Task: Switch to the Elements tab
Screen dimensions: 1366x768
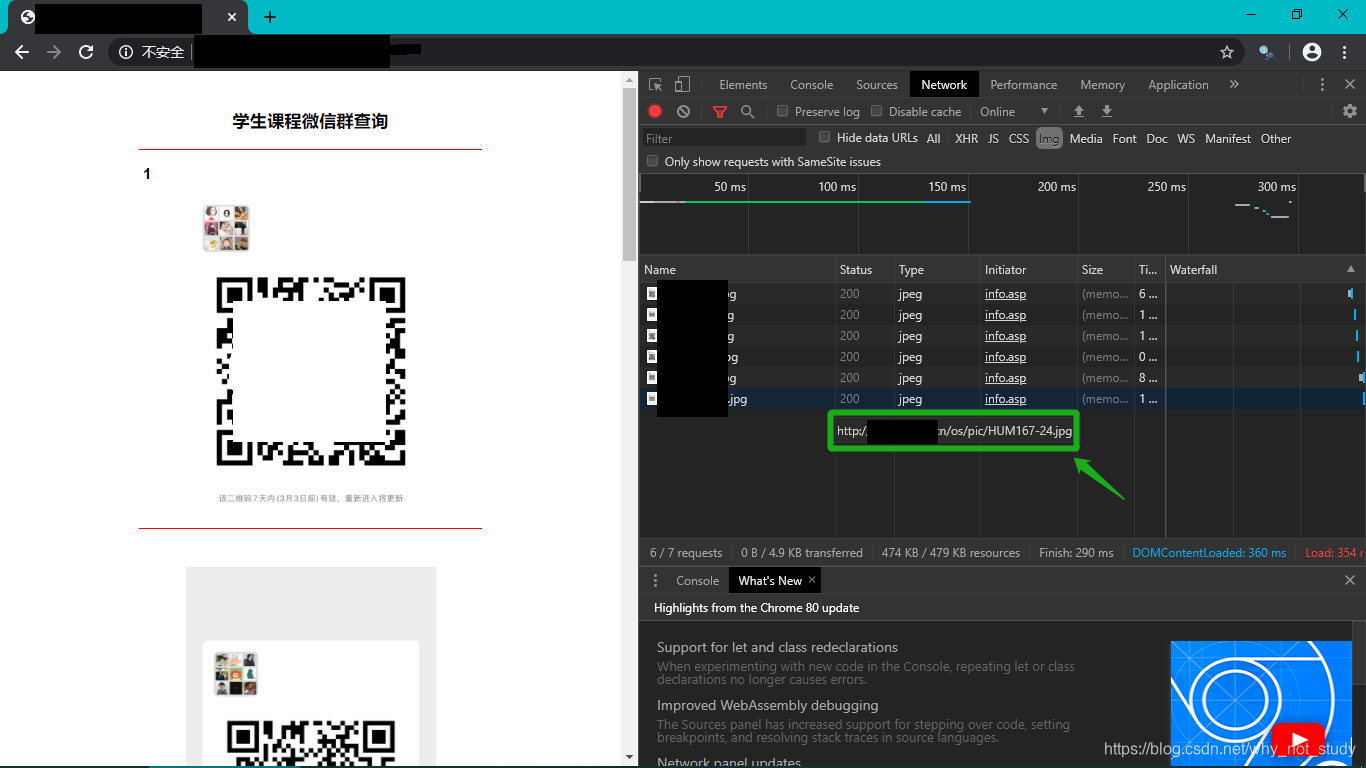Action: (x=743, y=85)
